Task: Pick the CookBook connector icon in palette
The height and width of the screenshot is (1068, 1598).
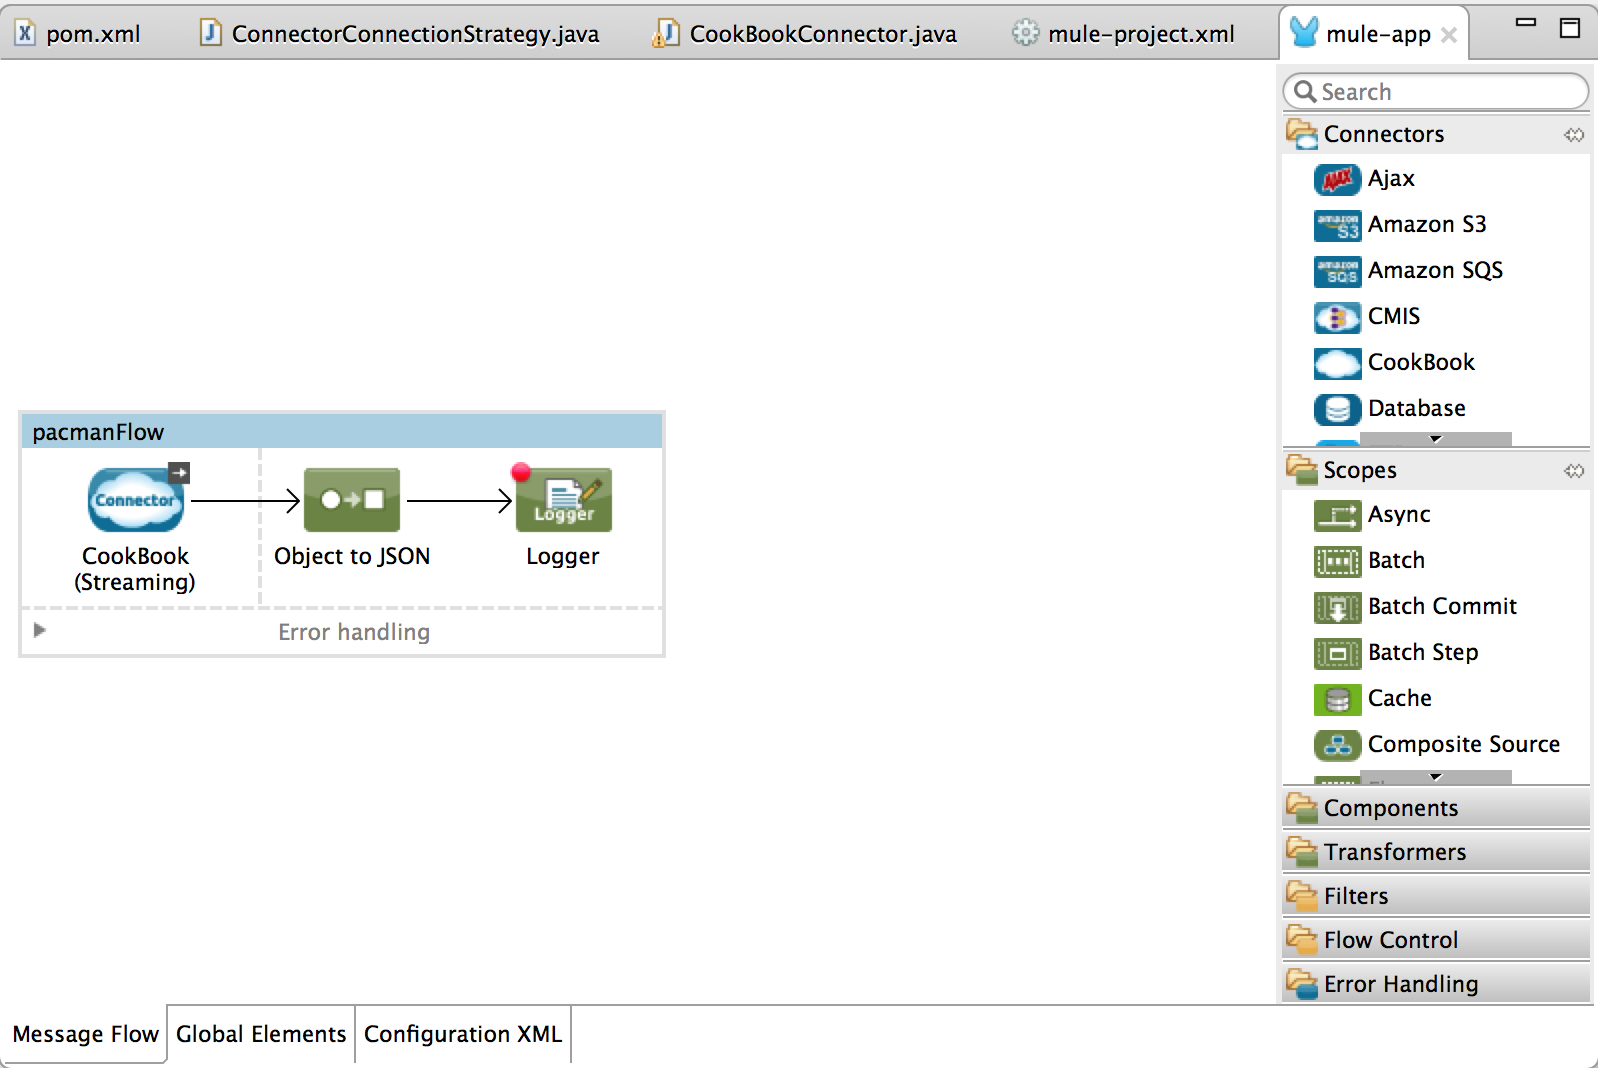Action: pyautogui.click(x=1337, y=363)
